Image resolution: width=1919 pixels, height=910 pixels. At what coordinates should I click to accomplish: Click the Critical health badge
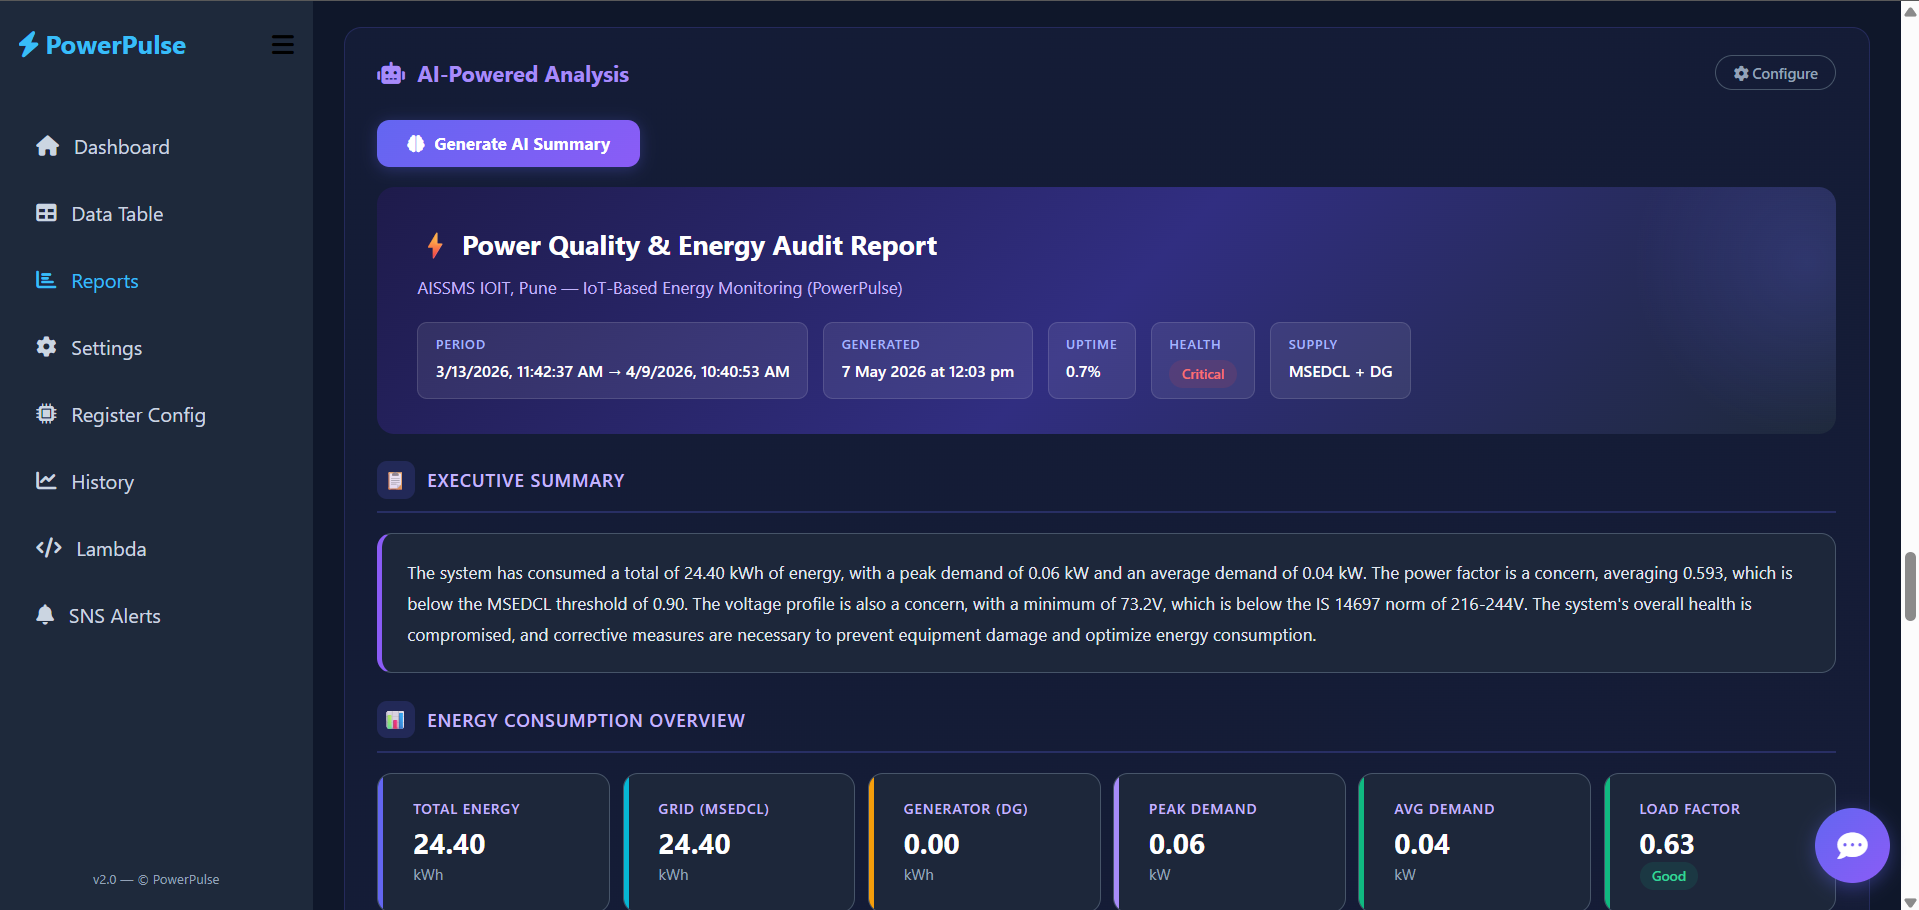coord(1203,374)
